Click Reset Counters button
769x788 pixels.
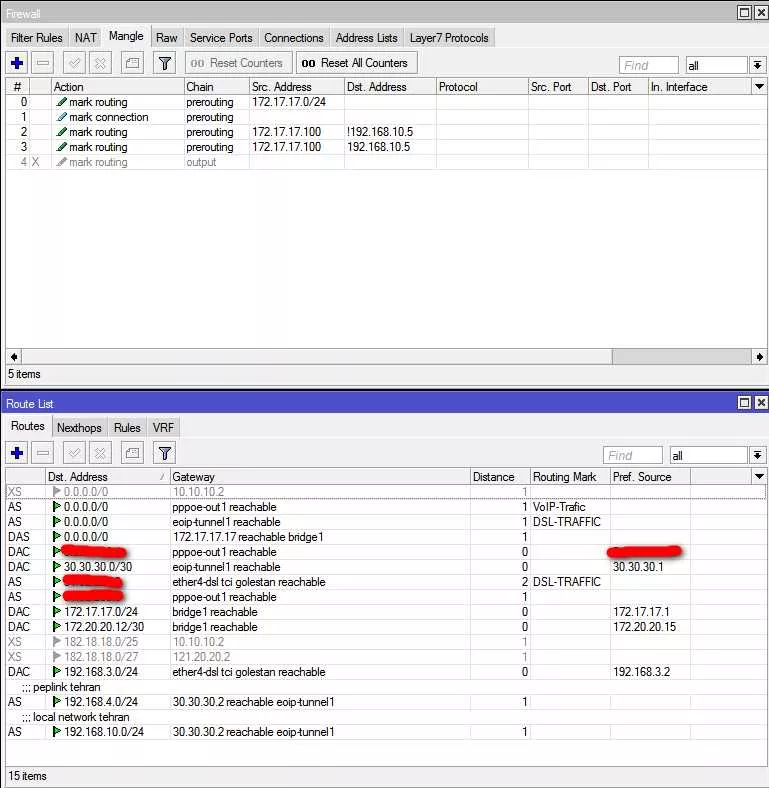238,63
